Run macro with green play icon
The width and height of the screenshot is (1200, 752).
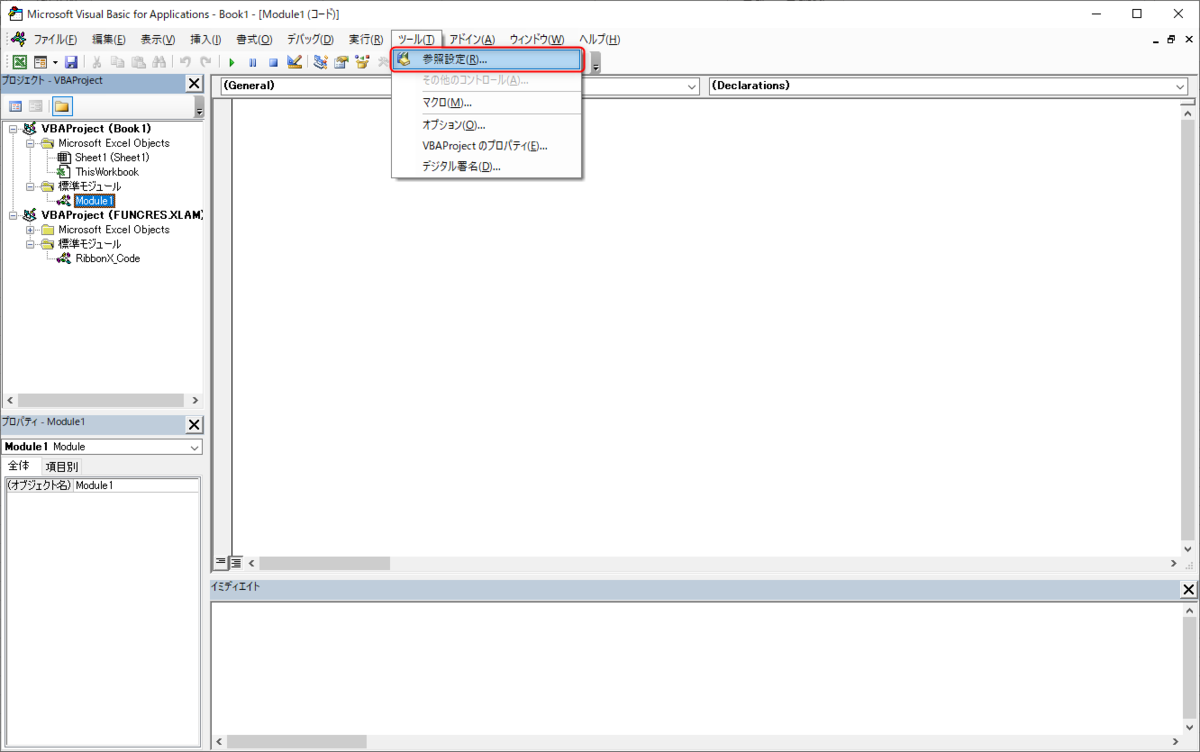coord(232,62)
